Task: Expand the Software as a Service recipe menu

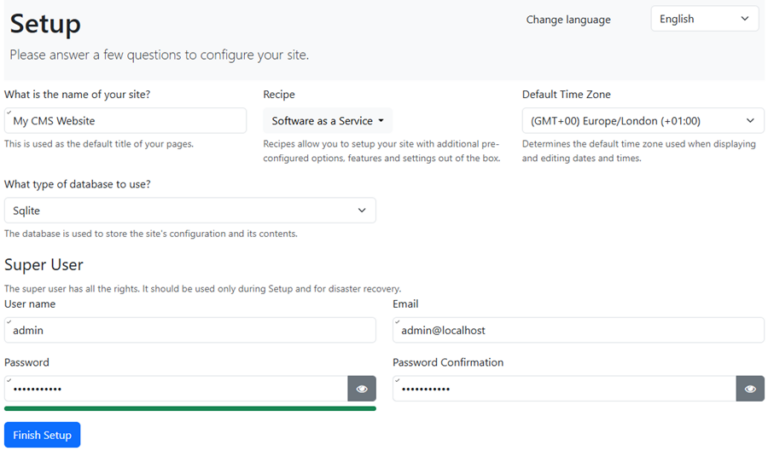Action: pyautogui.click(x=328, y=121)
